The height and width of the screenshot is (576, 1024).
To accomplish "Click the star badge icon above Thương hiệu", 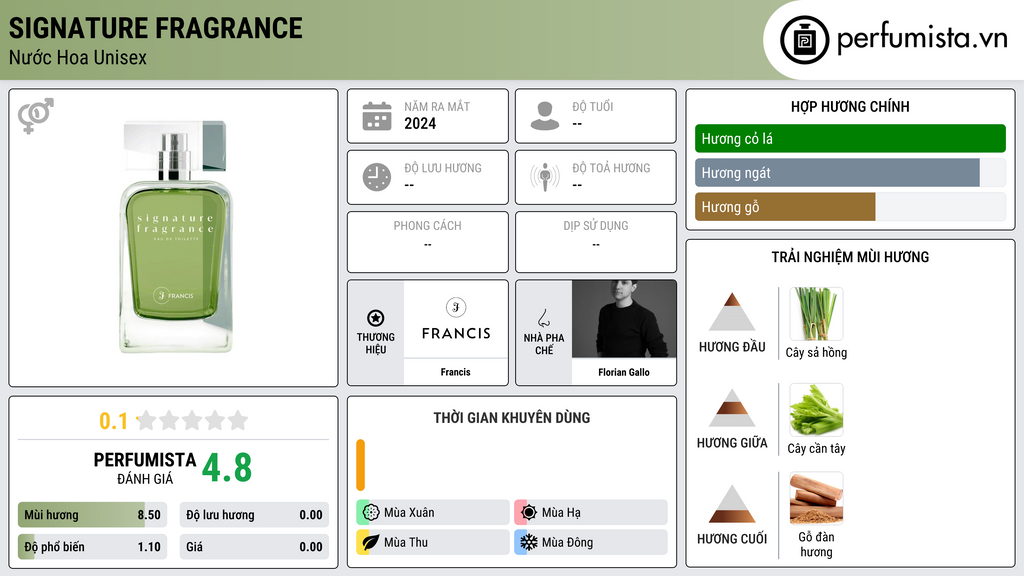I will pyautogui.click(x=376, y=318).
